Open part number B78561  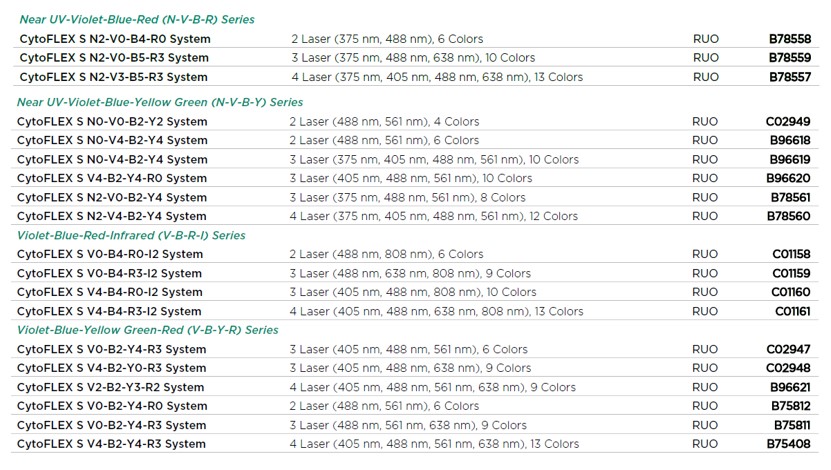coord(789,197)
